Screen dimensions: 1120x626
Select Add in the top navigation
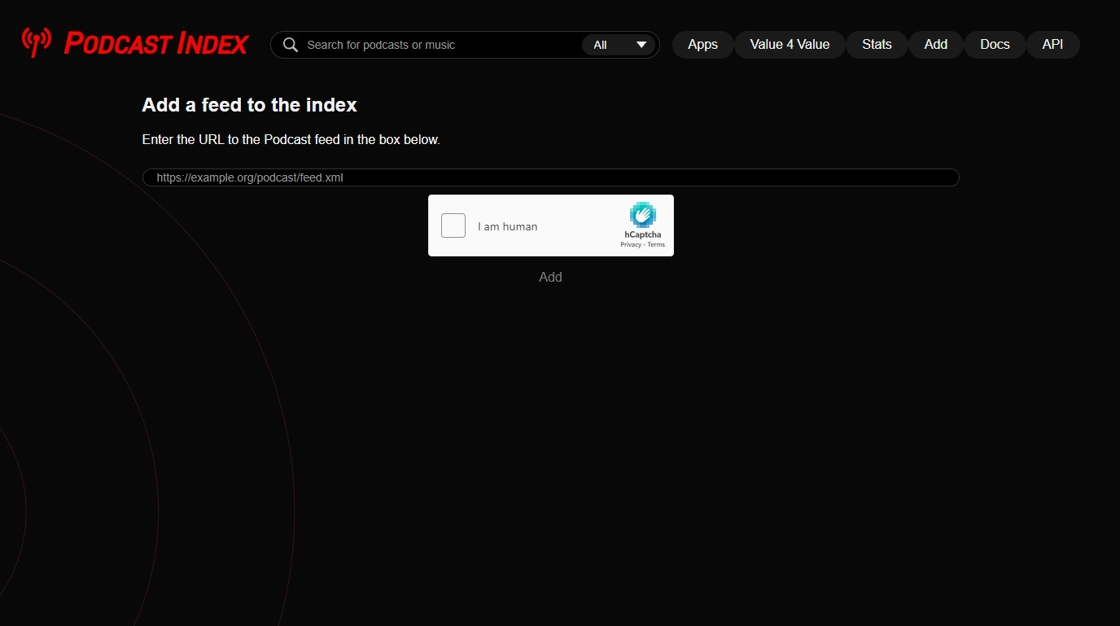[936, 44]
